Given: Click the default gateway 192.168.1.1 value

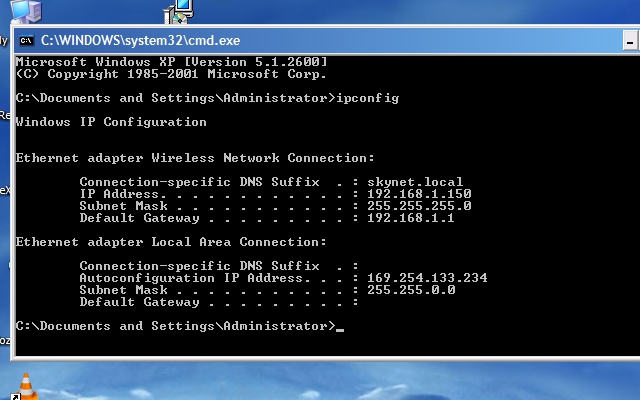Looking at the screenshot, I should tap(411, 218).
